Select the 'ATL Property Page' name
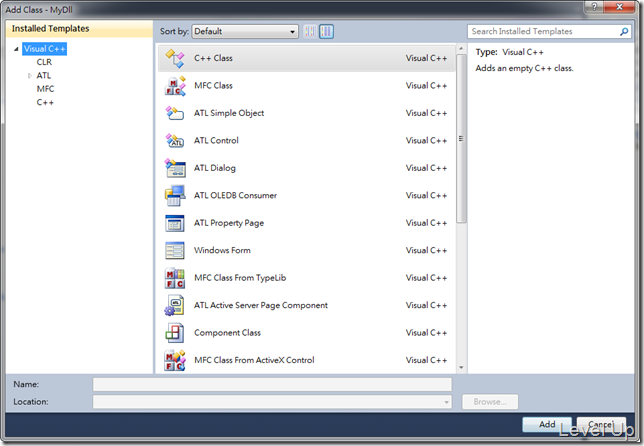 pos(229,223)
